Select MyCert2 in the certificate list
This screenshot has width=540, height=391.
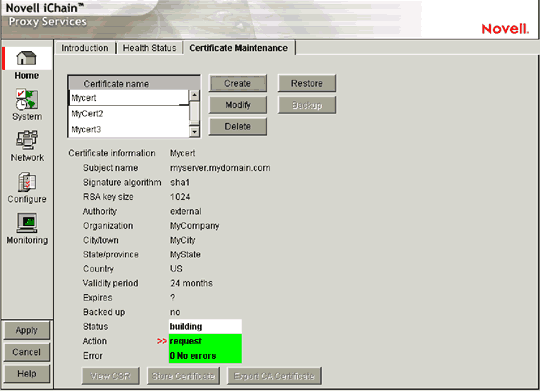coord(129,114)
